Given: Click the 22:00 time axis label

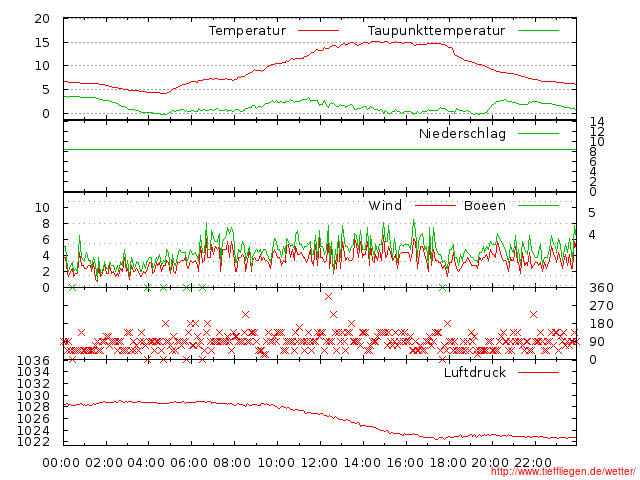Looking at the screenshot, I should (x=533, y=463).
